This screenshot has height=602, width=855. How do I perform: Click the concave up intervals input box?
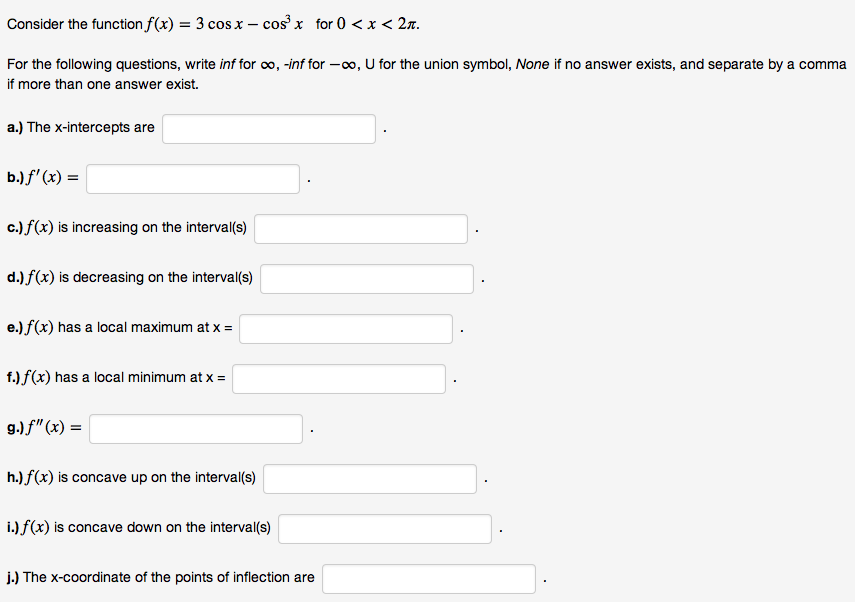coord(369,479)
